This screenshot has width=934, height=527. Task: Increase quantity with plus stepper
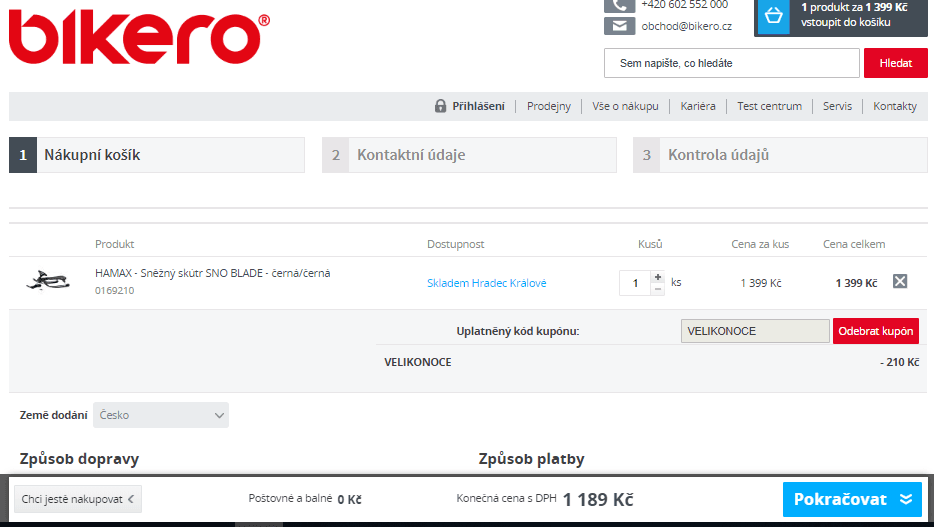click(x=657, y=277)
